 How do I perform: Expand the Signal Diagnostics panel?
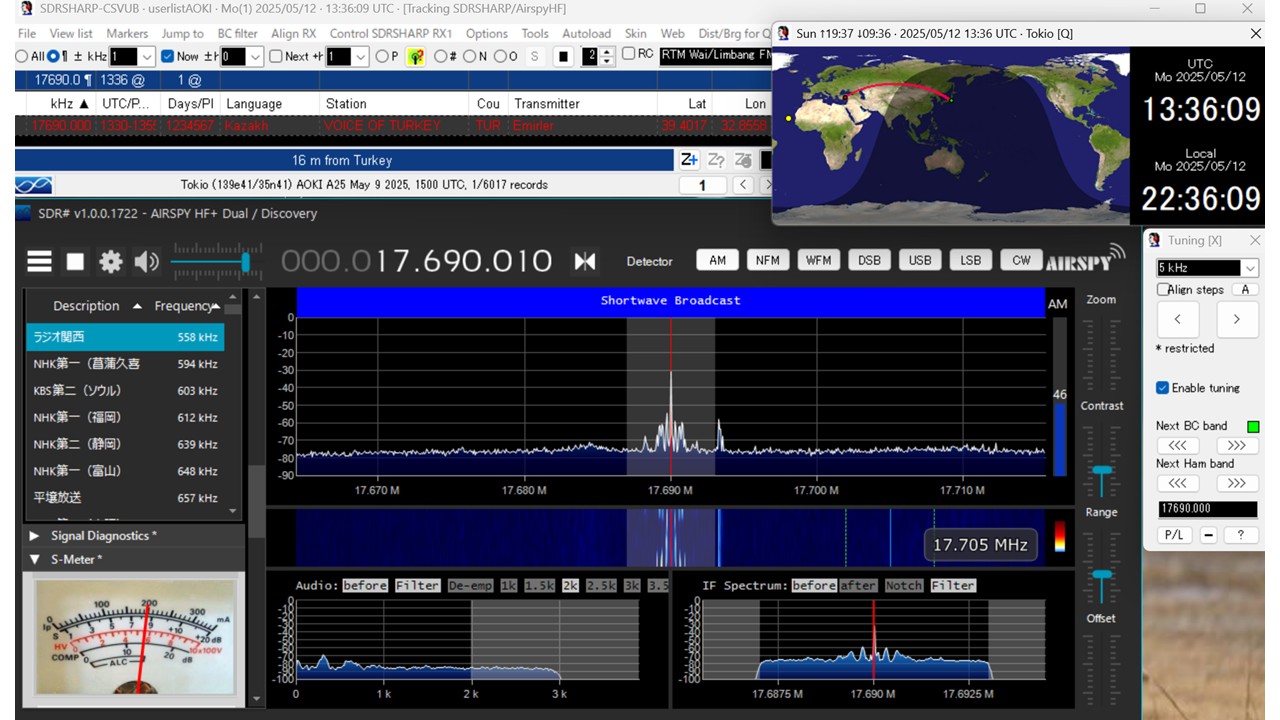click(x=34, y=536)
